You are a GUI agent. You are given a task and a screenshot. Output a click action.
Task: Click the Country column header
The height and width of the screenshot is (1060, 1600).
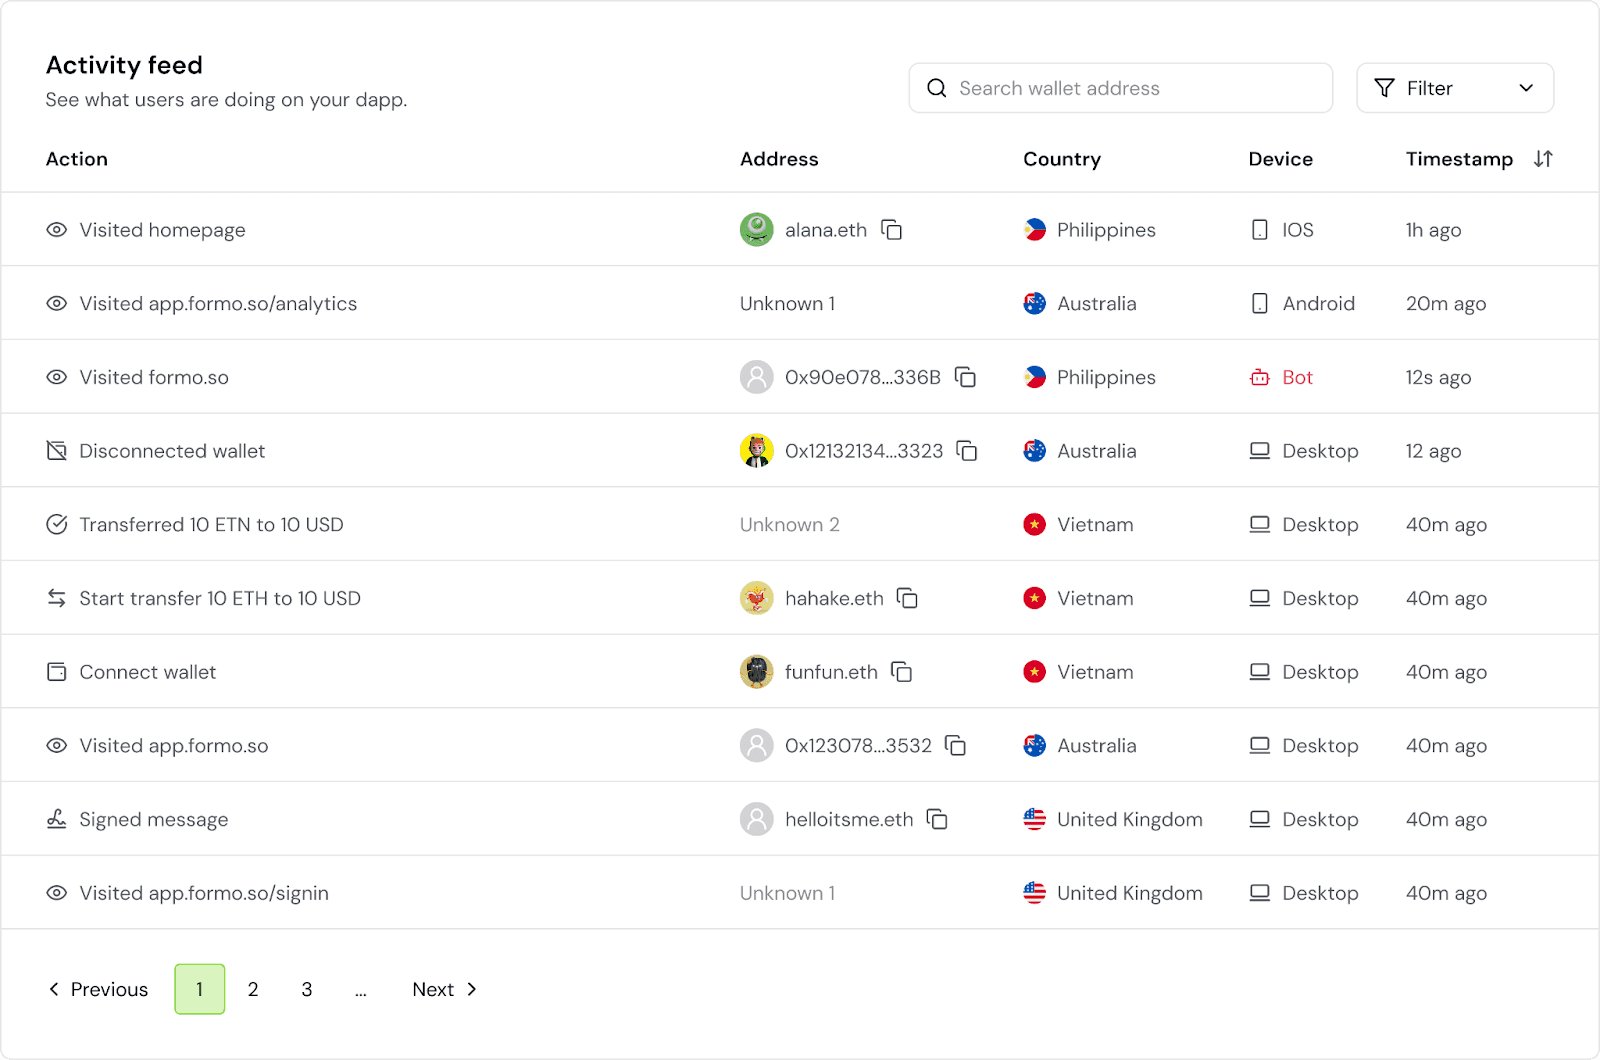[1062, 159]
